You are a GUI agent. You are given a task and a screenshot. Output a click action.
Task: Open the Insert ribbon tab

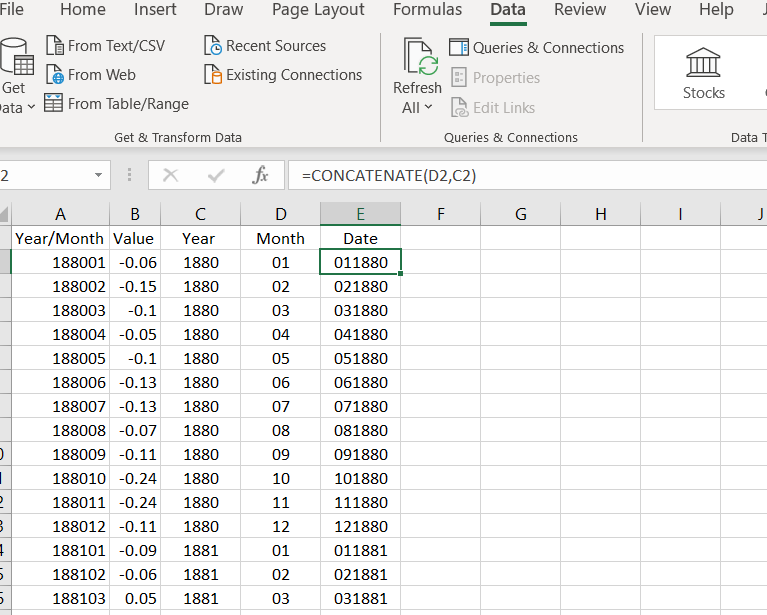tap(155, 10)
